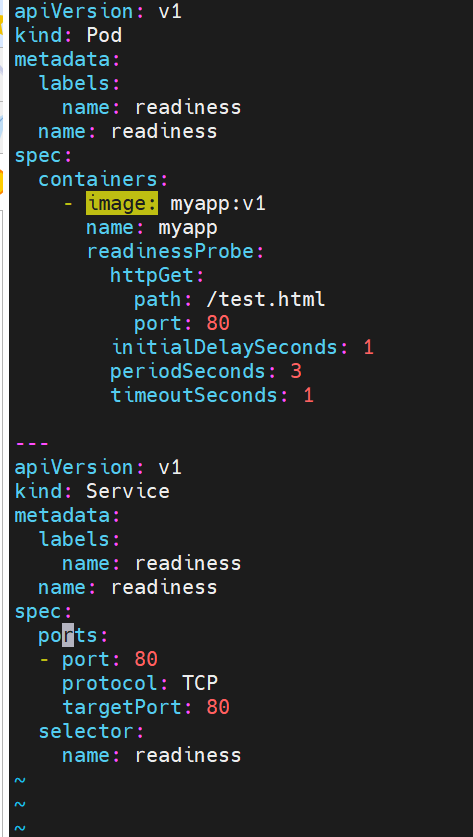
Task: Click the 'TCP' protocol value
Action: pos(200,683)
